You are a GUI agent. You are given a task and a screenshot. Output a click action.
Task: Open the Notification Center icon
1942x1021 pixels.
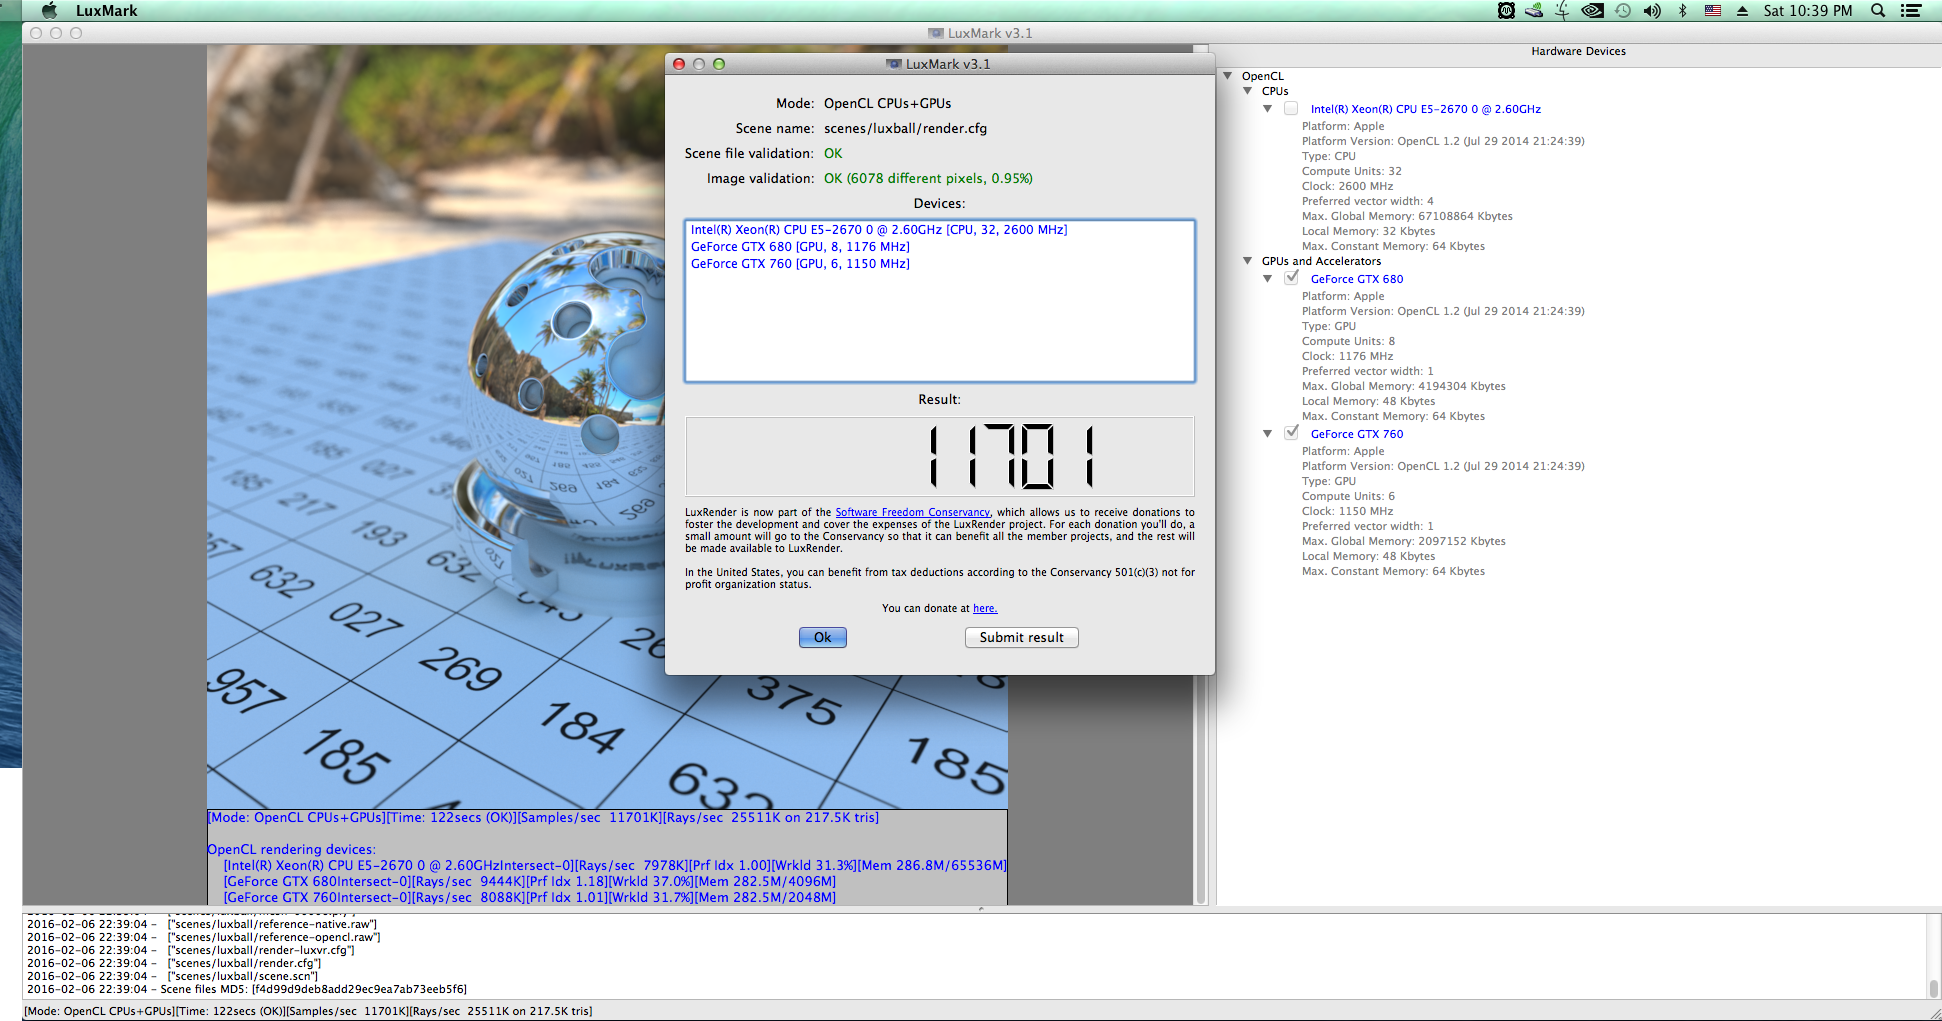1911,11
